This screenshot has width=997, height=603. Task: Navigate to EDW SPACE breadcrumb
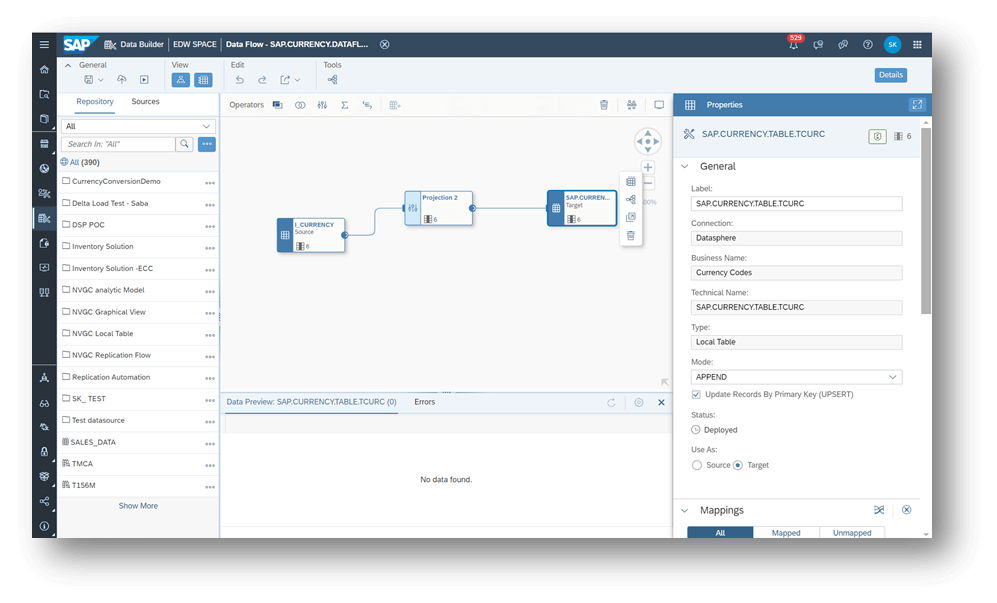pos(195,45)
